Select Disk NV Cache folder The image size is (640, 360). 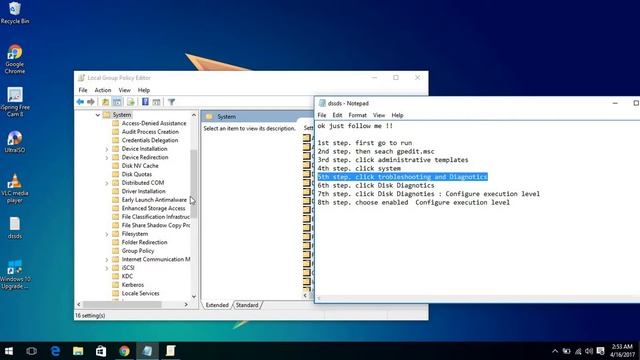tap(135, 166)
